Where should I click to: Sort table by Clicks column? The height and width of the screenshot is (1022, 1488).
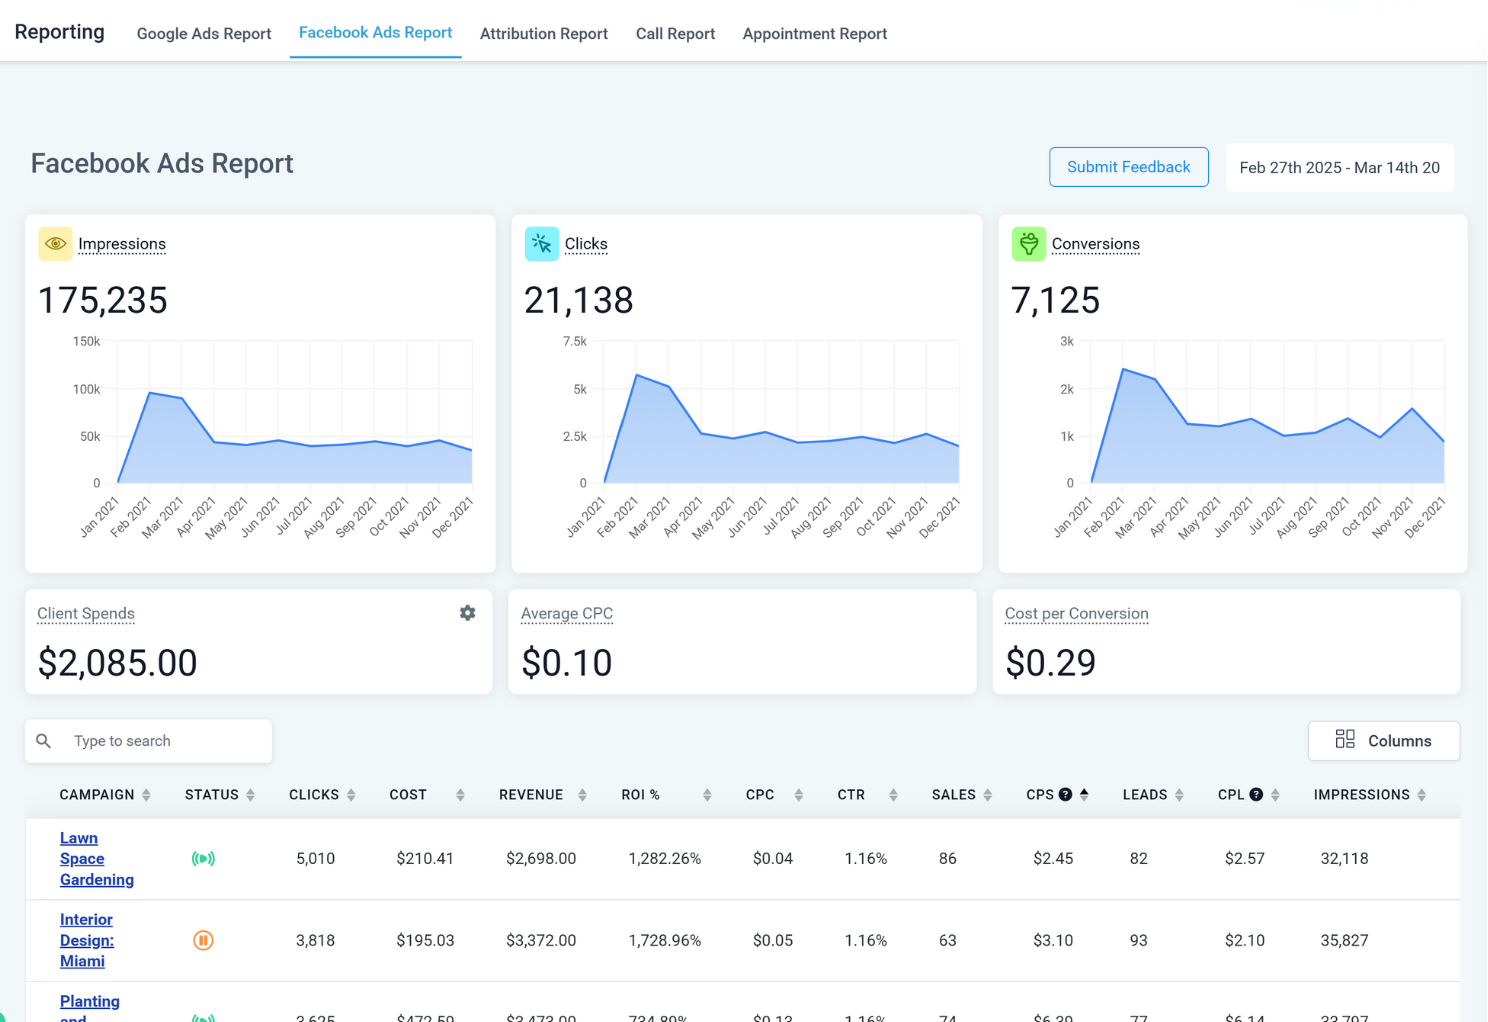pyautogui.click(x=351, y=795)
